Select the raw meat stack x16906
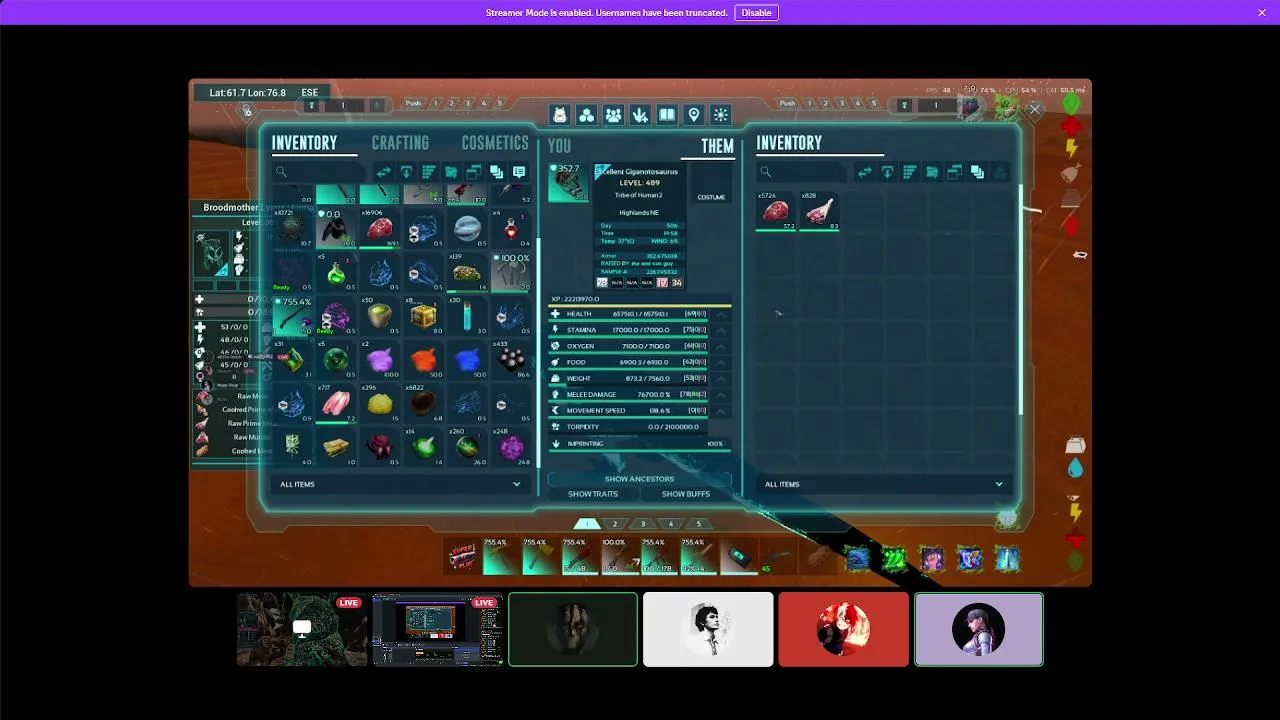Image resolution: width=1280 pixels, height=720 pixels. click(380, 228)
